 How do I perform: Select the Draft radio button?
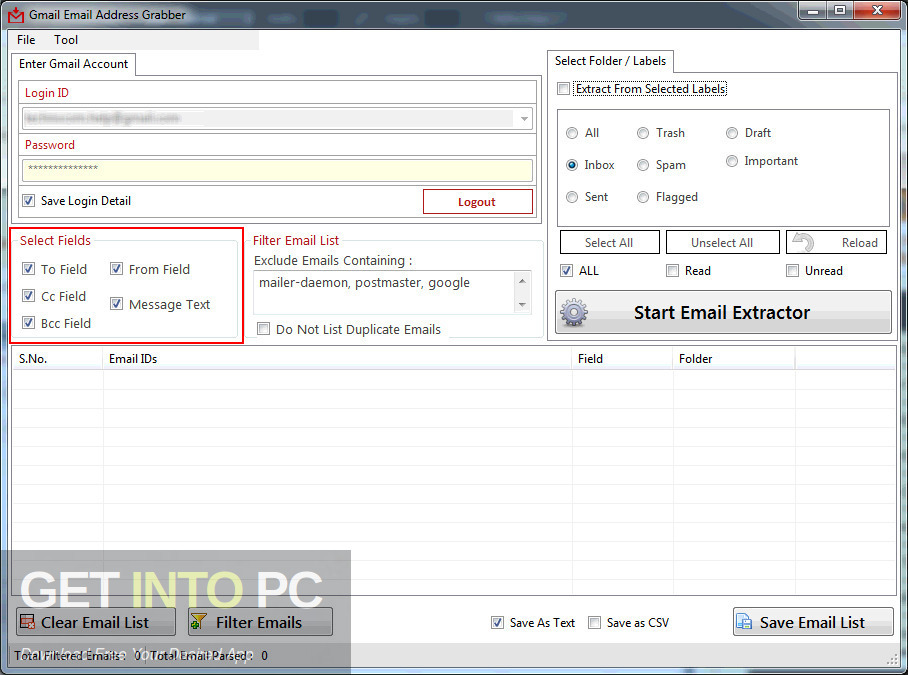point(732,133)
